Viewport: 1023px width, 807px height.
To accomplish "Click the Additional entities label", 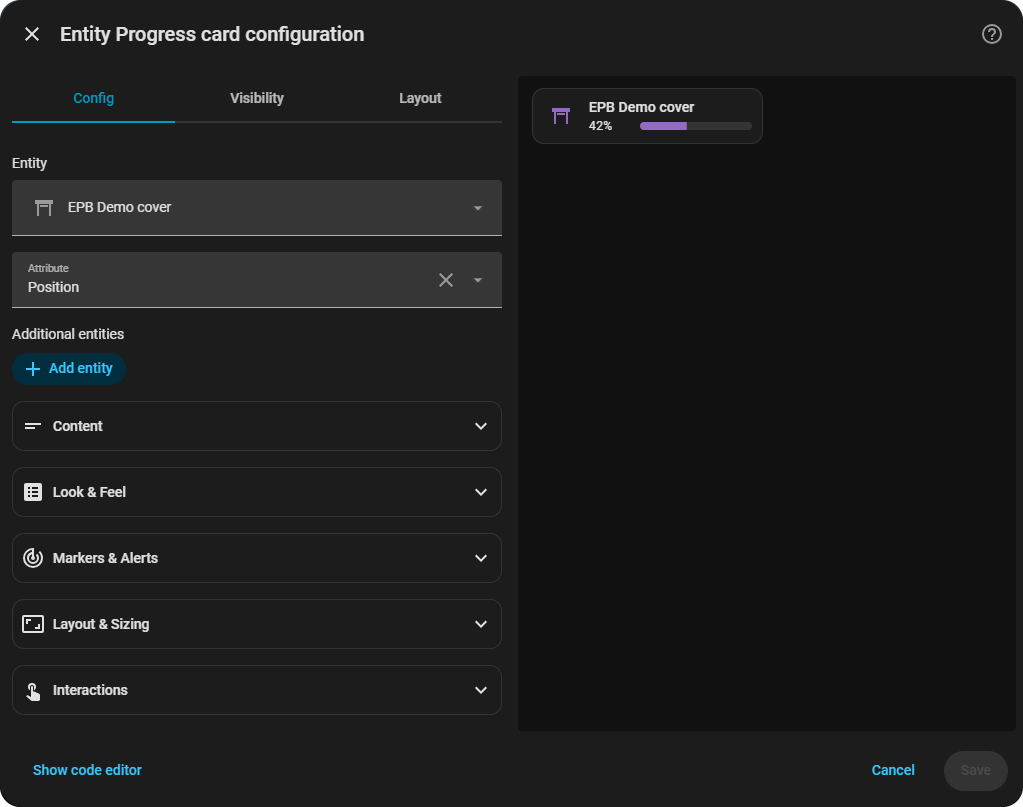I will coord(68,334).
